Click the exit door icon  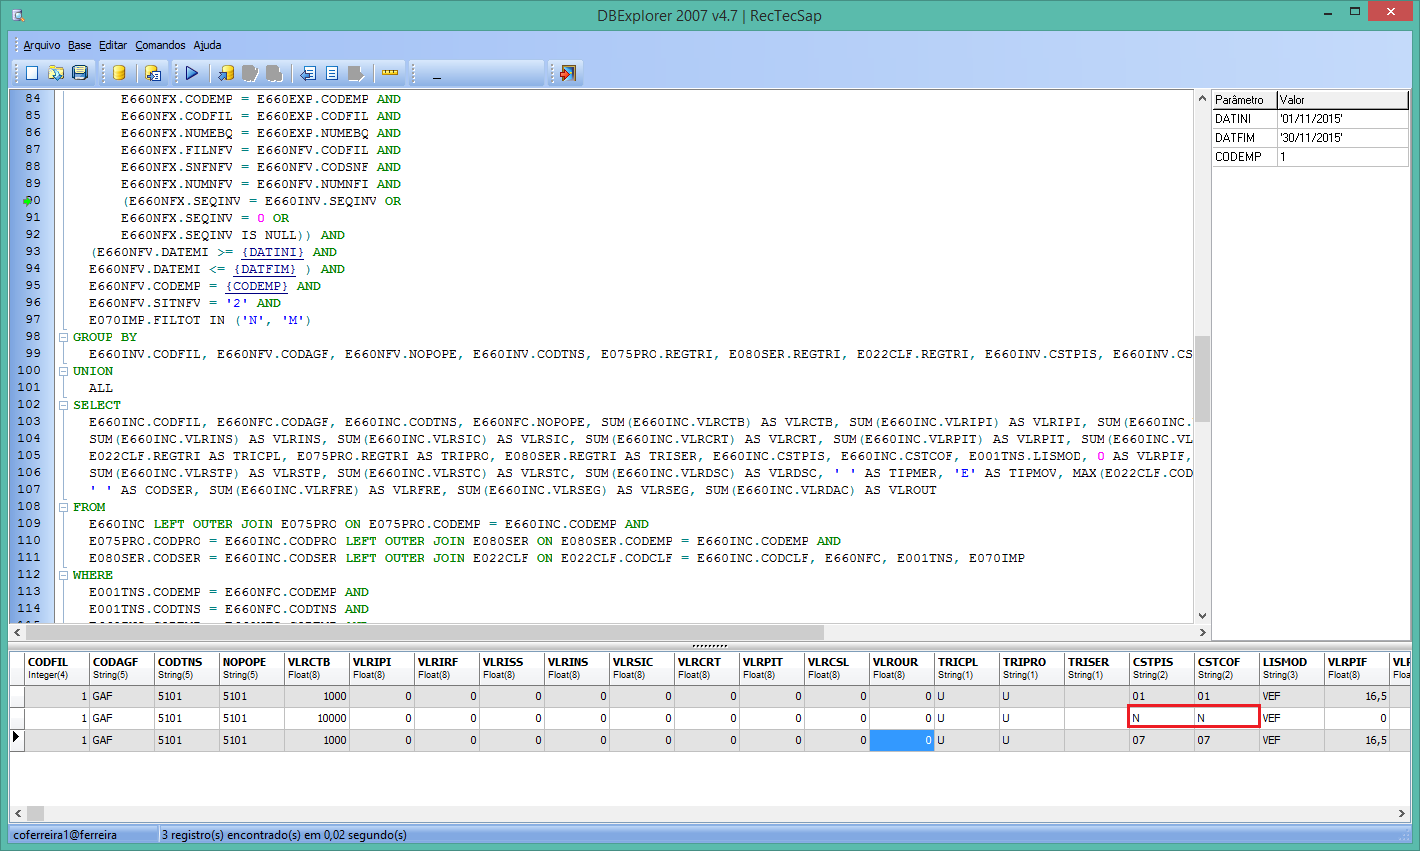(x=568, y=73)
